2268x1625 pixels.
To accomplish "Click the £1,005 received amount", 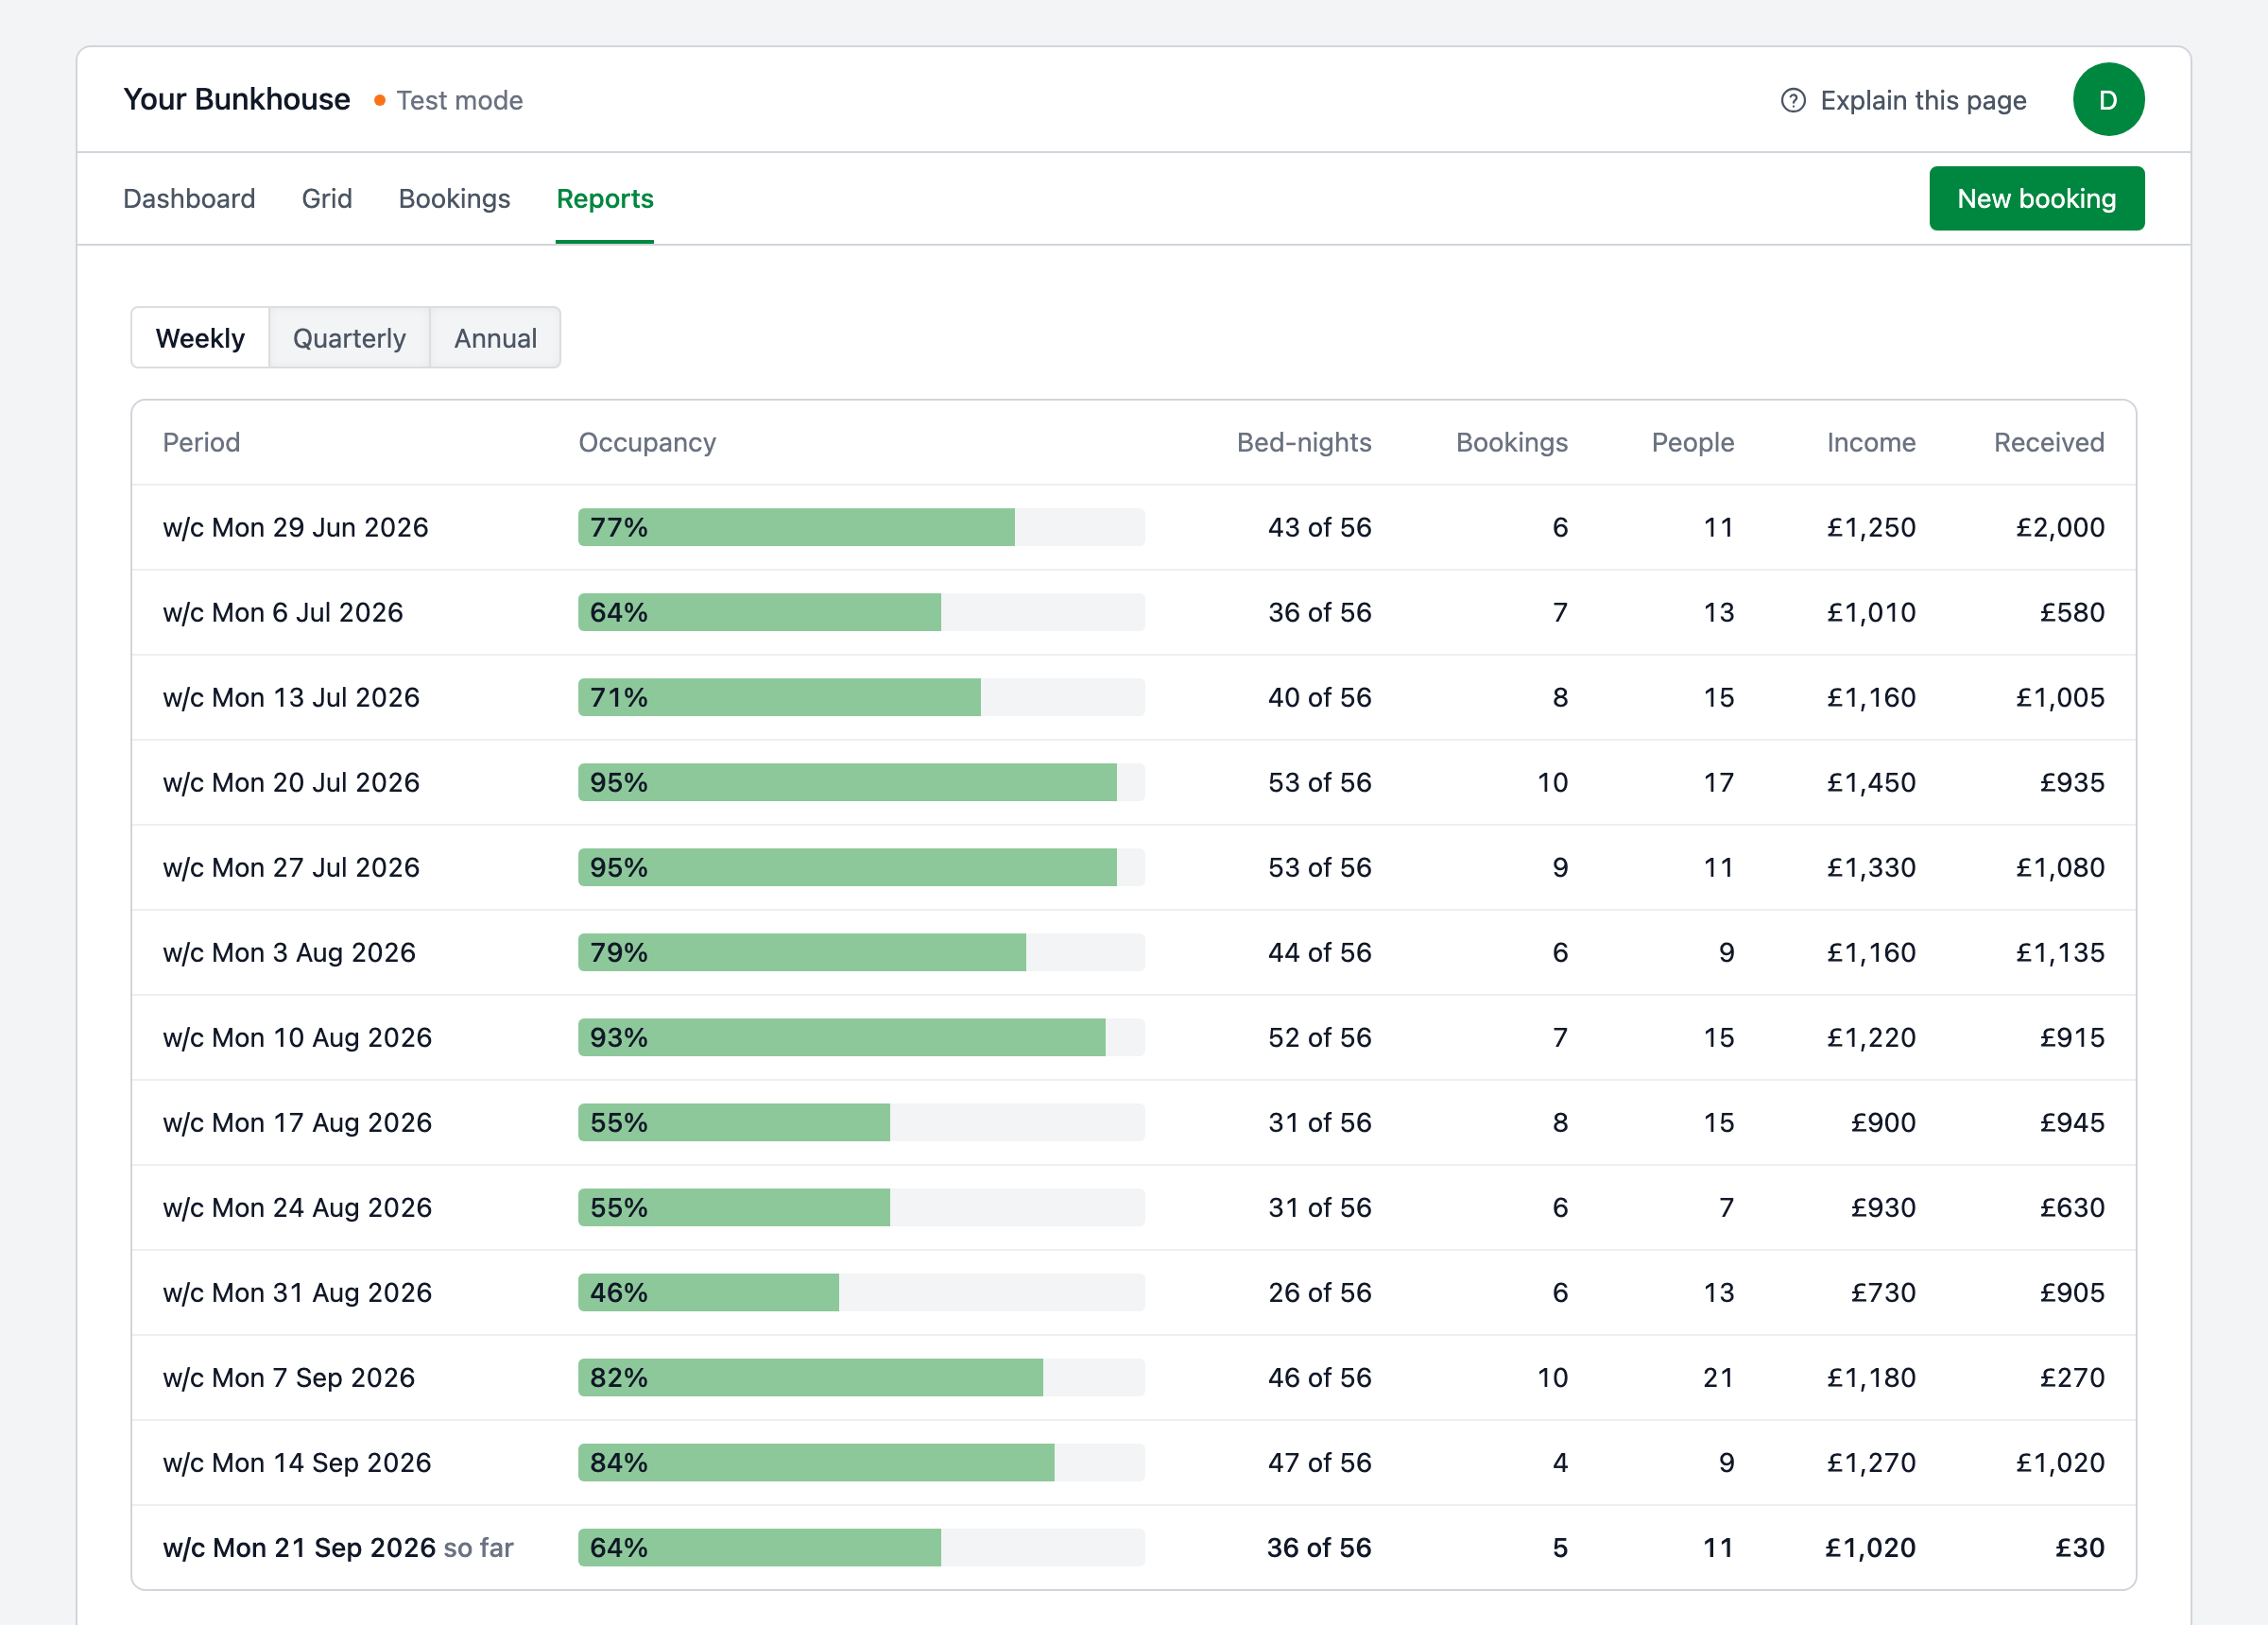I will [x=2060, y=697].
